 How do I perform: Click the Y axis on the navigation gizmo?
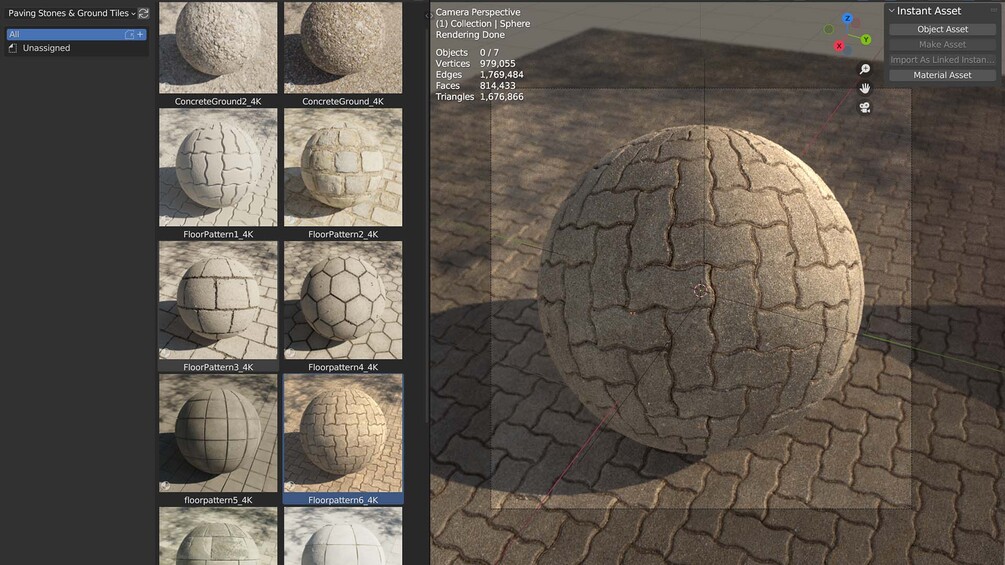coord(866,40)
